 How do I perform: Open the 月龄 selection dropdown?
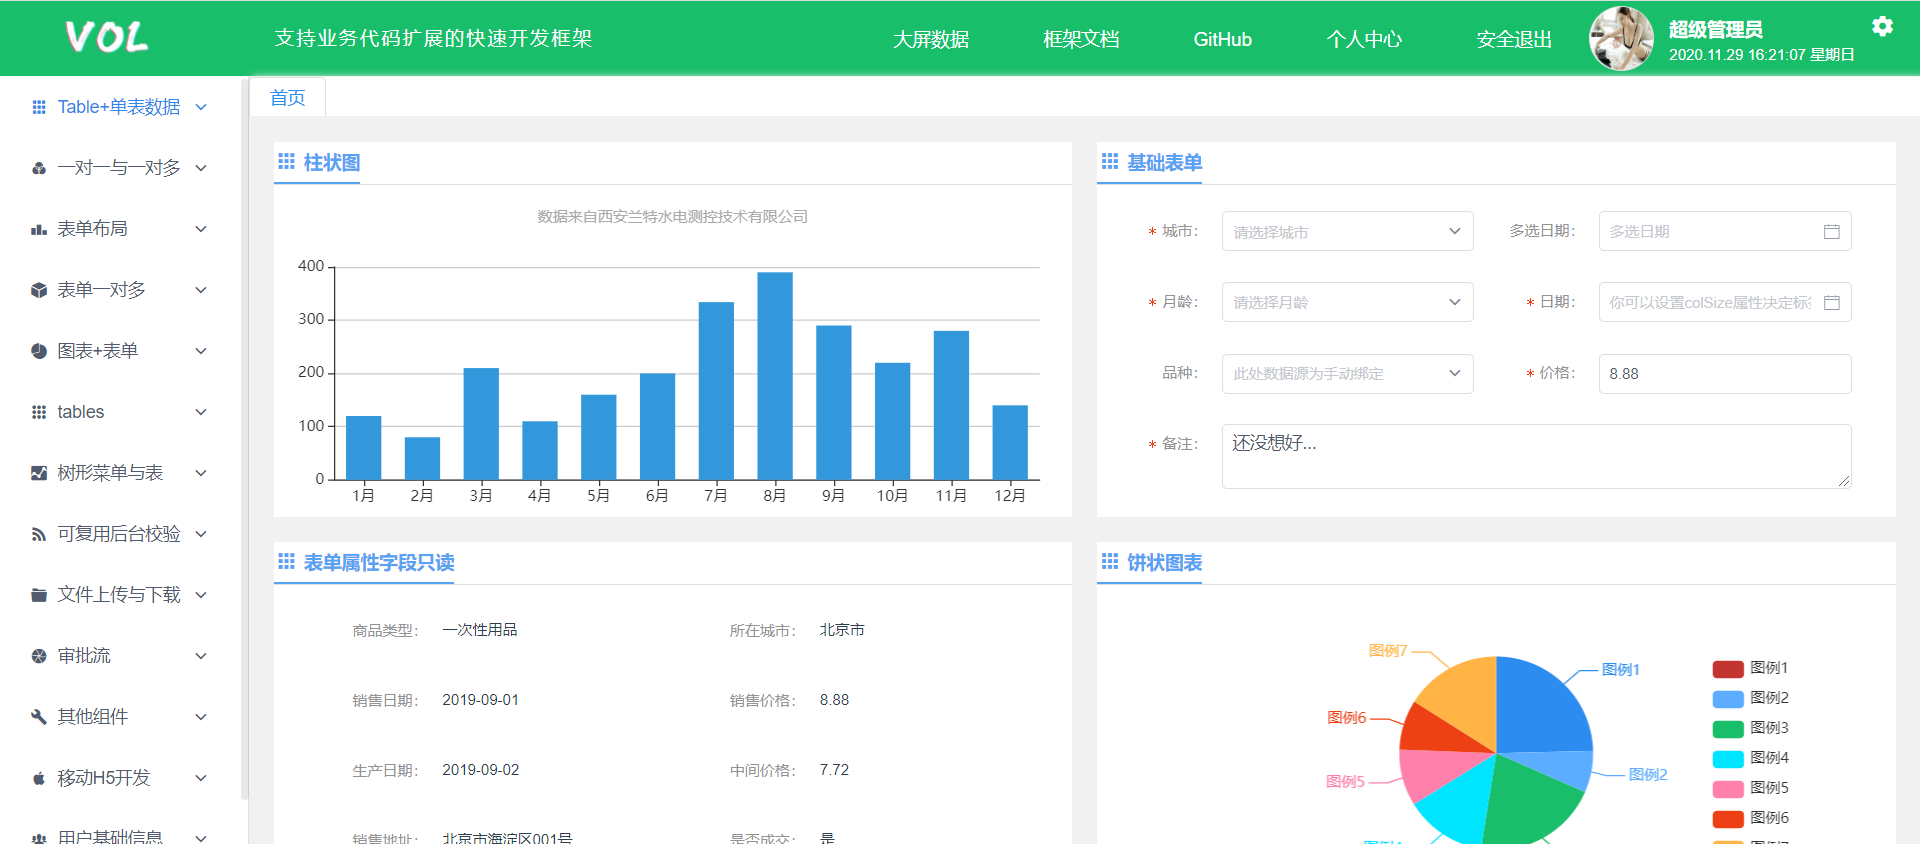[x=1346, y=302]
